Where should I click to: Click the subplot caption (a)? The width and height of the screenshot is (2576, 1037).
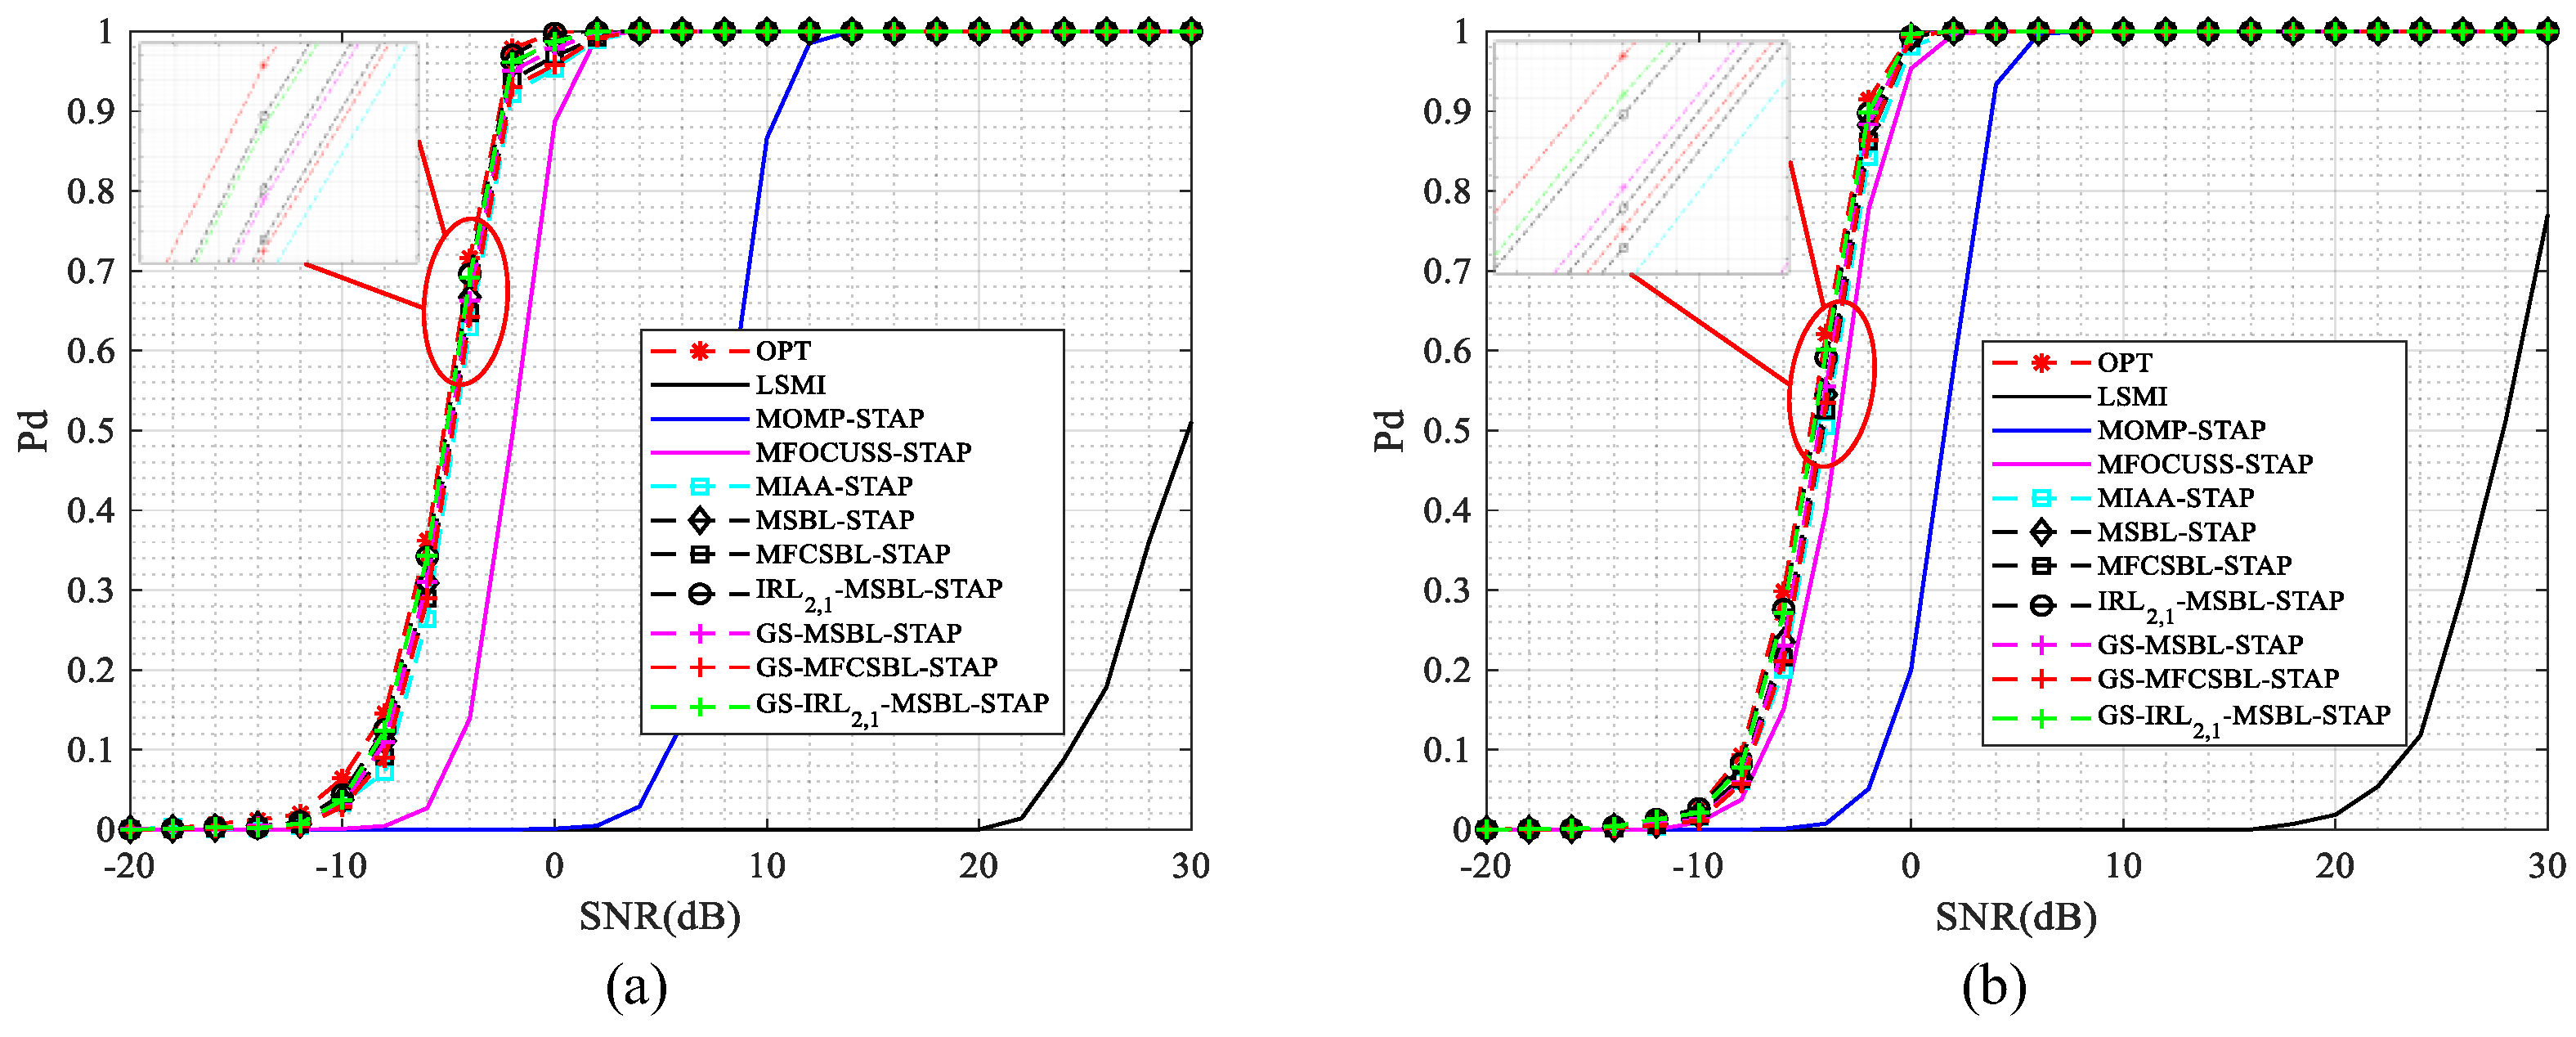(636, 987)
